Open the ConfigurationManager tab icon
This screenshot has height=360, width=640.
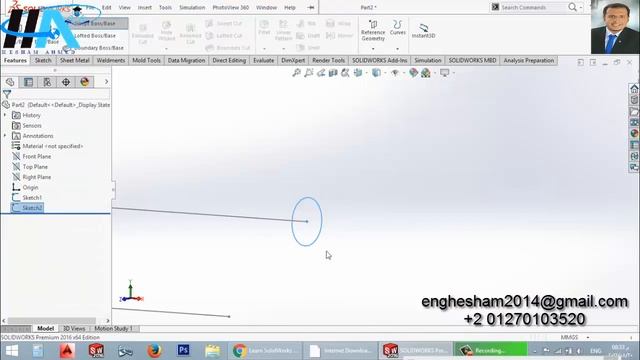(x=47, y=82)
